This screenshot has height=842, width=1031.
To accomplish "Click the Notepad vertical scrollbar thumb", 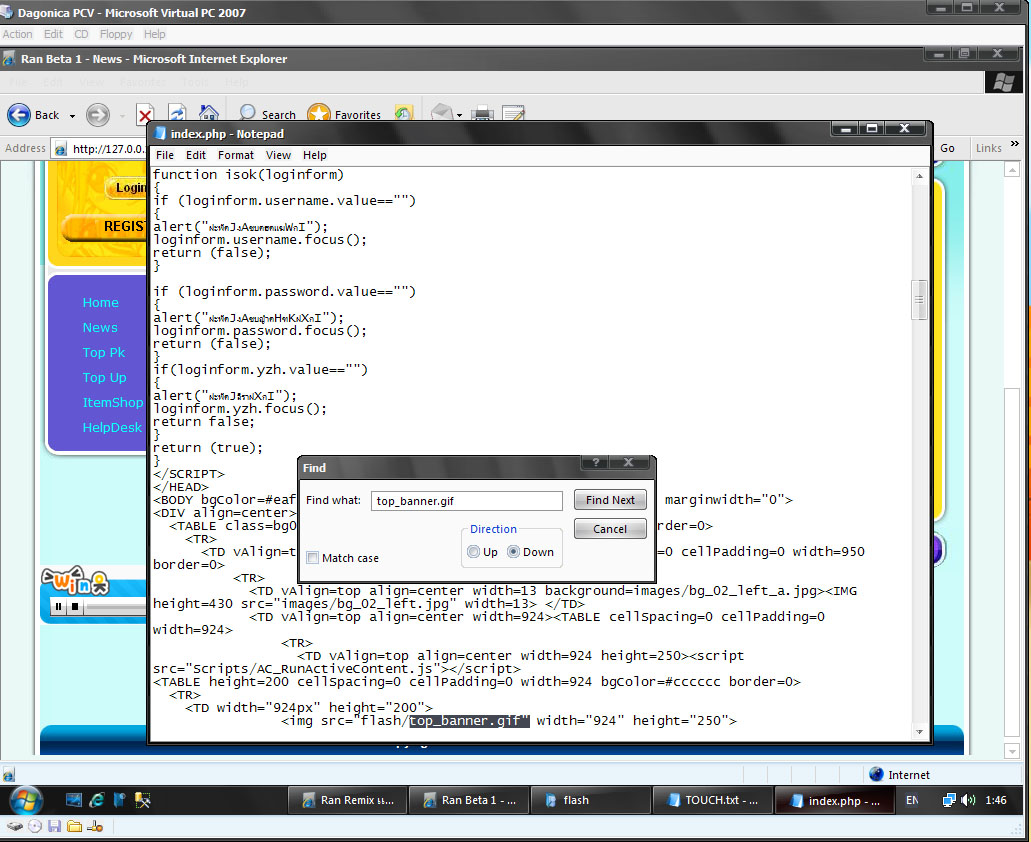I will coord(919,300).
